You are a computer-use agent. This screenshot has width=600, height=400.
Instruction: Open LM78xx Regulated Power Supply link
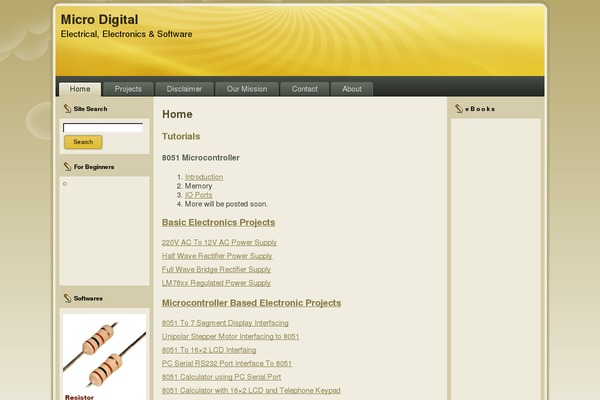click(216, 283)
